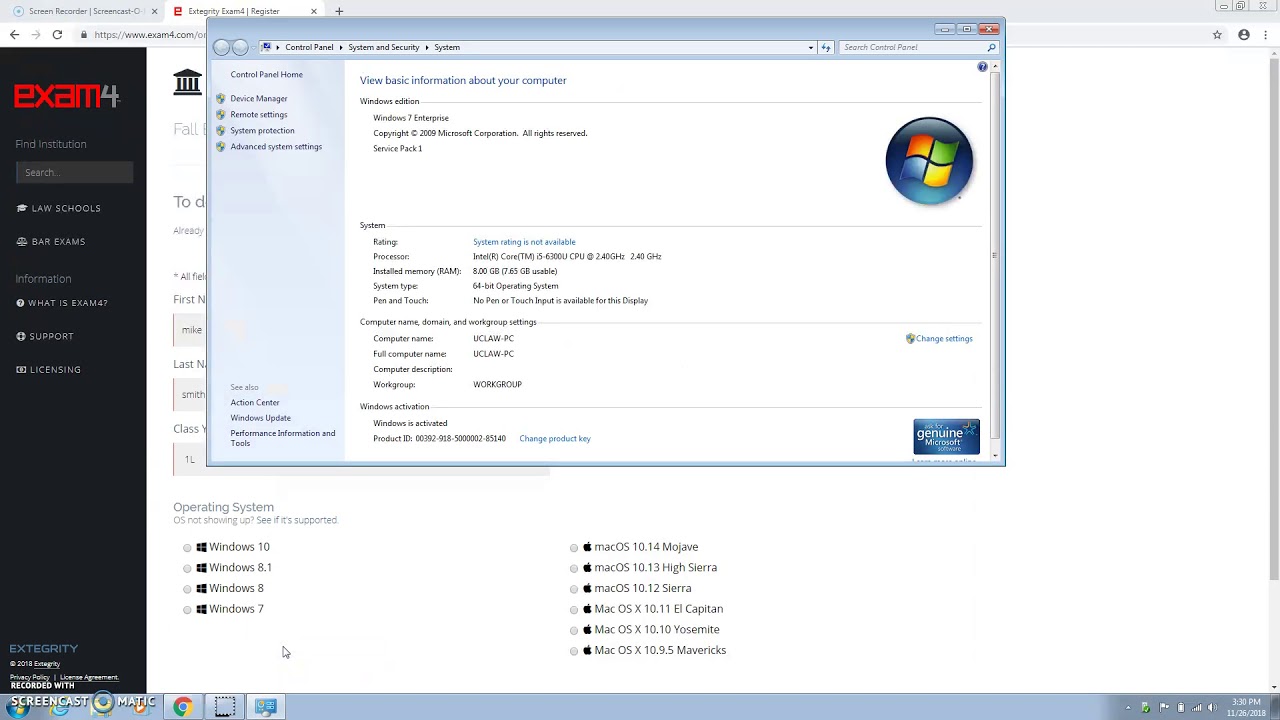
Task: Click the magnifier in Search Control Panel box
Action: click(x=991, y=47)
